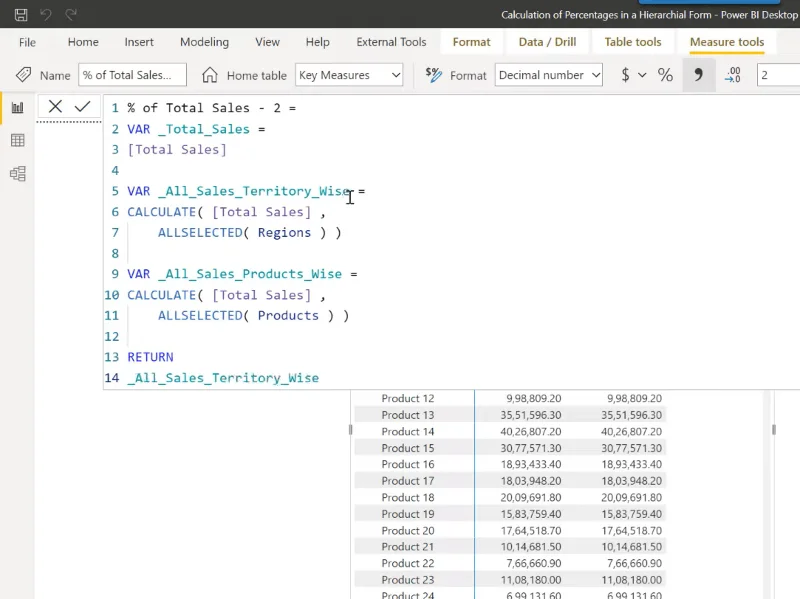
Task: Click the first 35,51,596.30 value cell
Action: click(531, 415)
